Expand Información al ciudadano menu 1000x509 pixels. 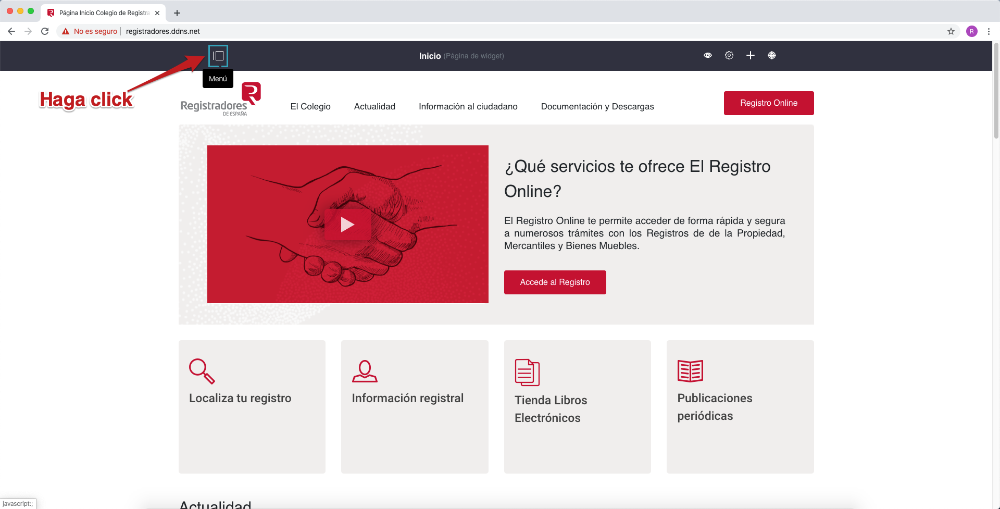(468, 106)
